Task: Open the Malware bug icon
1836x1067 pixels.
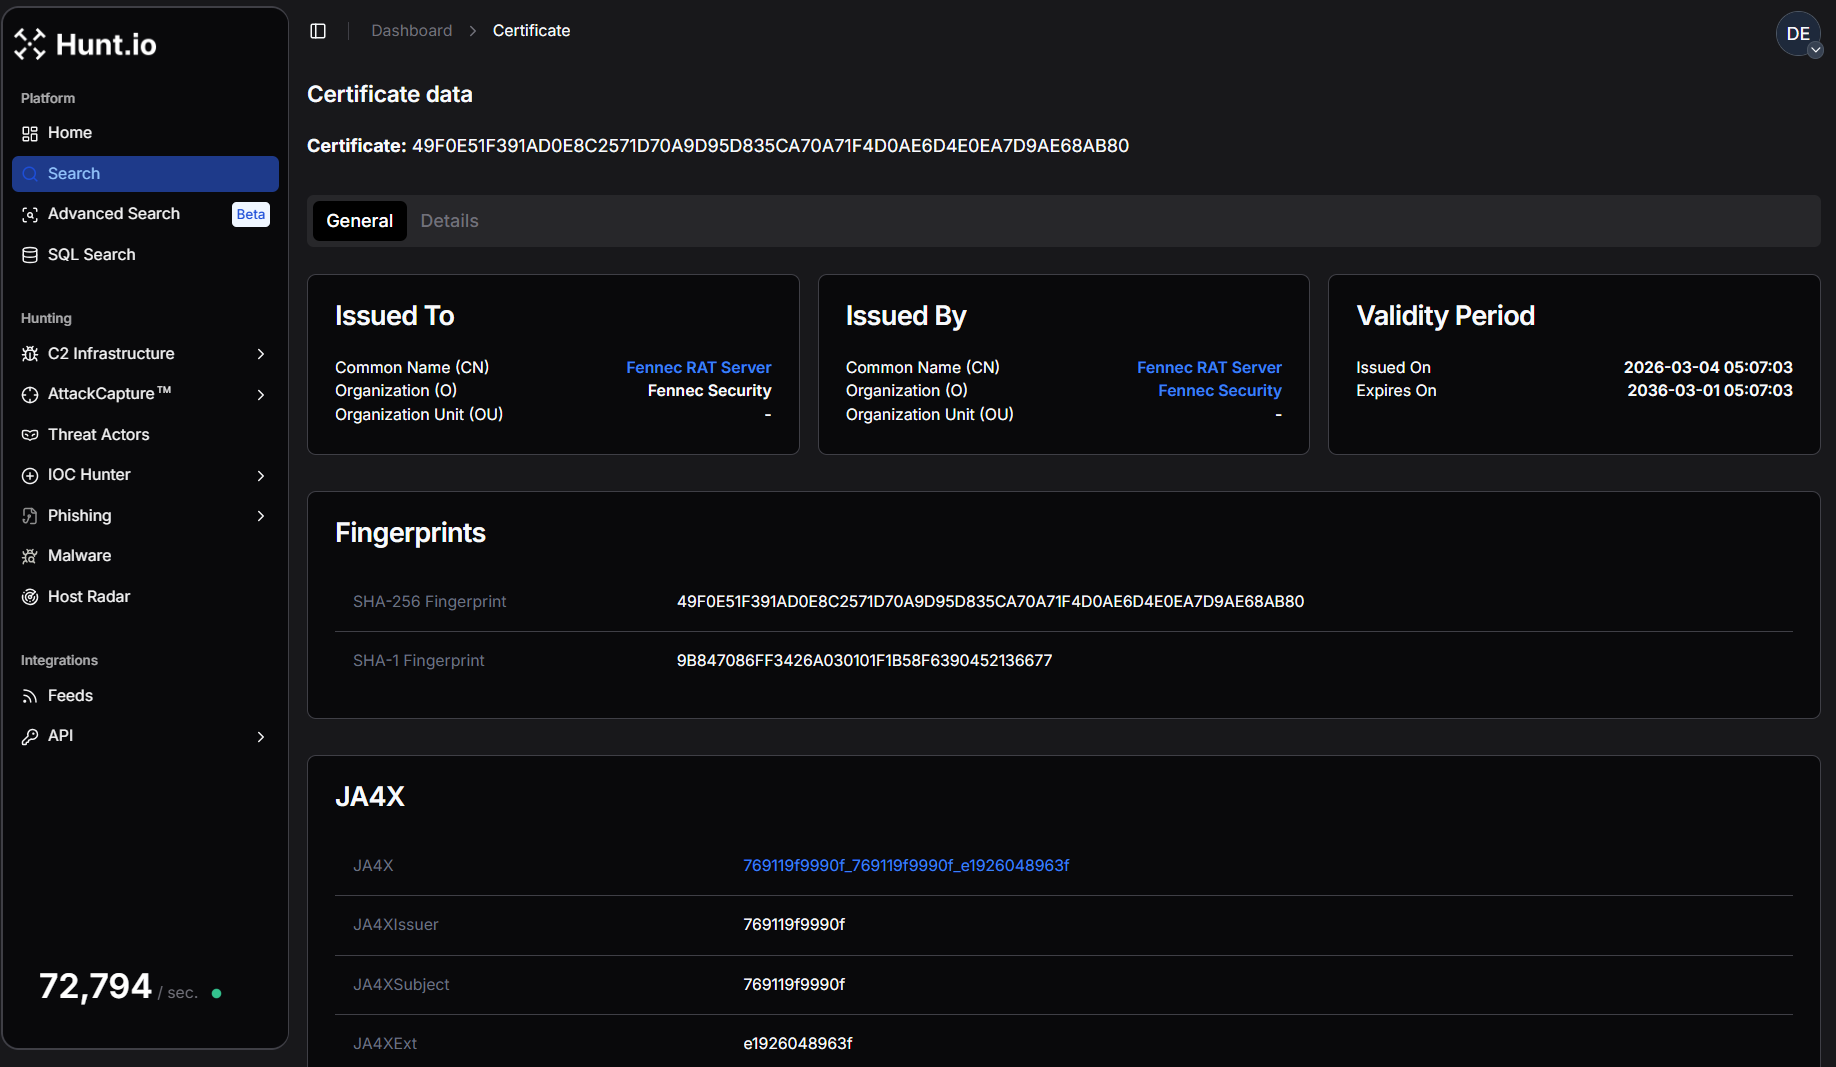Action: click(x=30, y=556)
